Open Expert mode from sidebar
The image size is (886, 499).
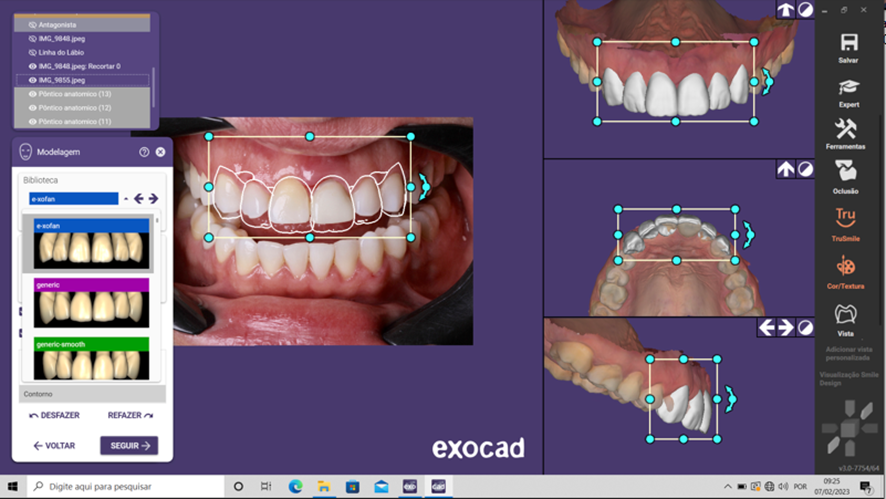point(848,88)
